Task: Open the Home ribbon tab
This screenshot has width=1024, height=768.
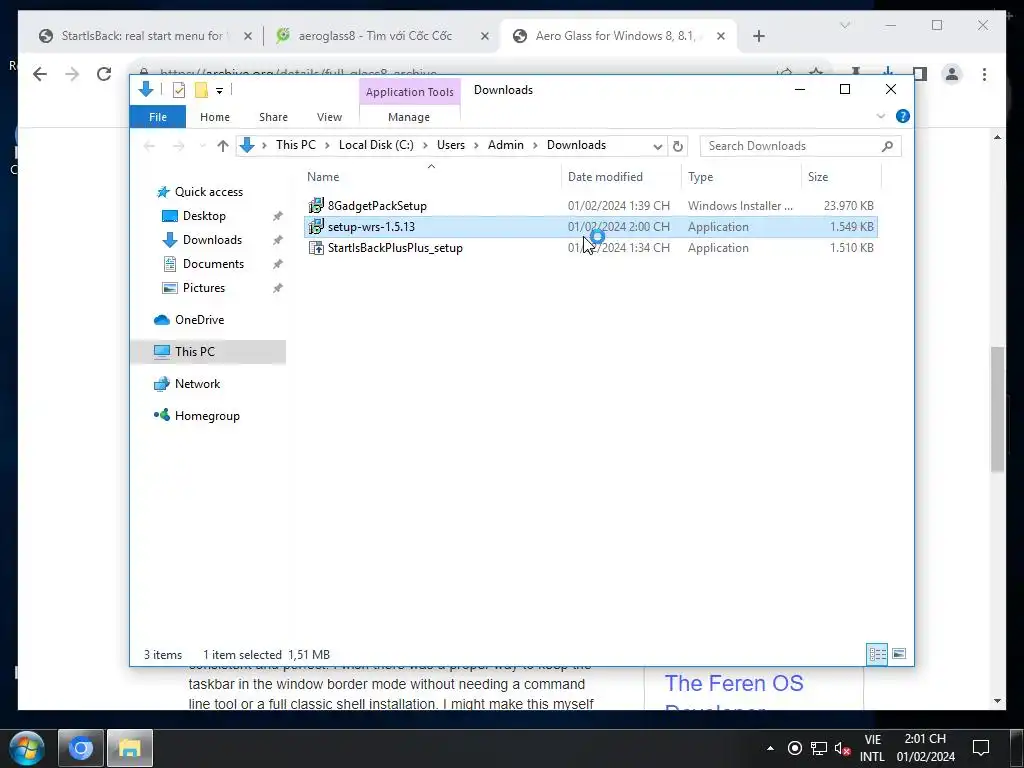Action: coord(215,117)
